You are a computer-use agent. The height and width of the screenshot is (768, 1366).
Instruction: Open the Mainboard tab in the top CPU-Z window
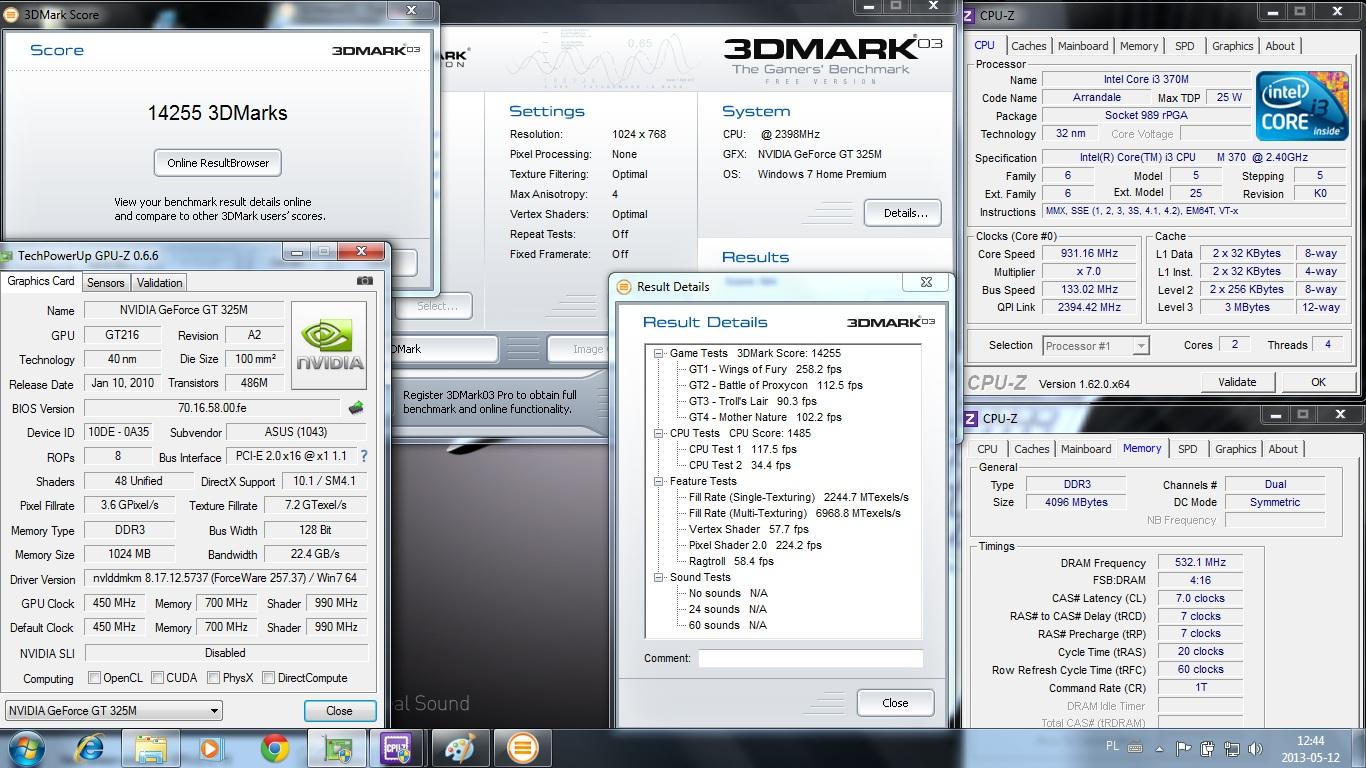pyautogui.click(x=1083, y=46)
